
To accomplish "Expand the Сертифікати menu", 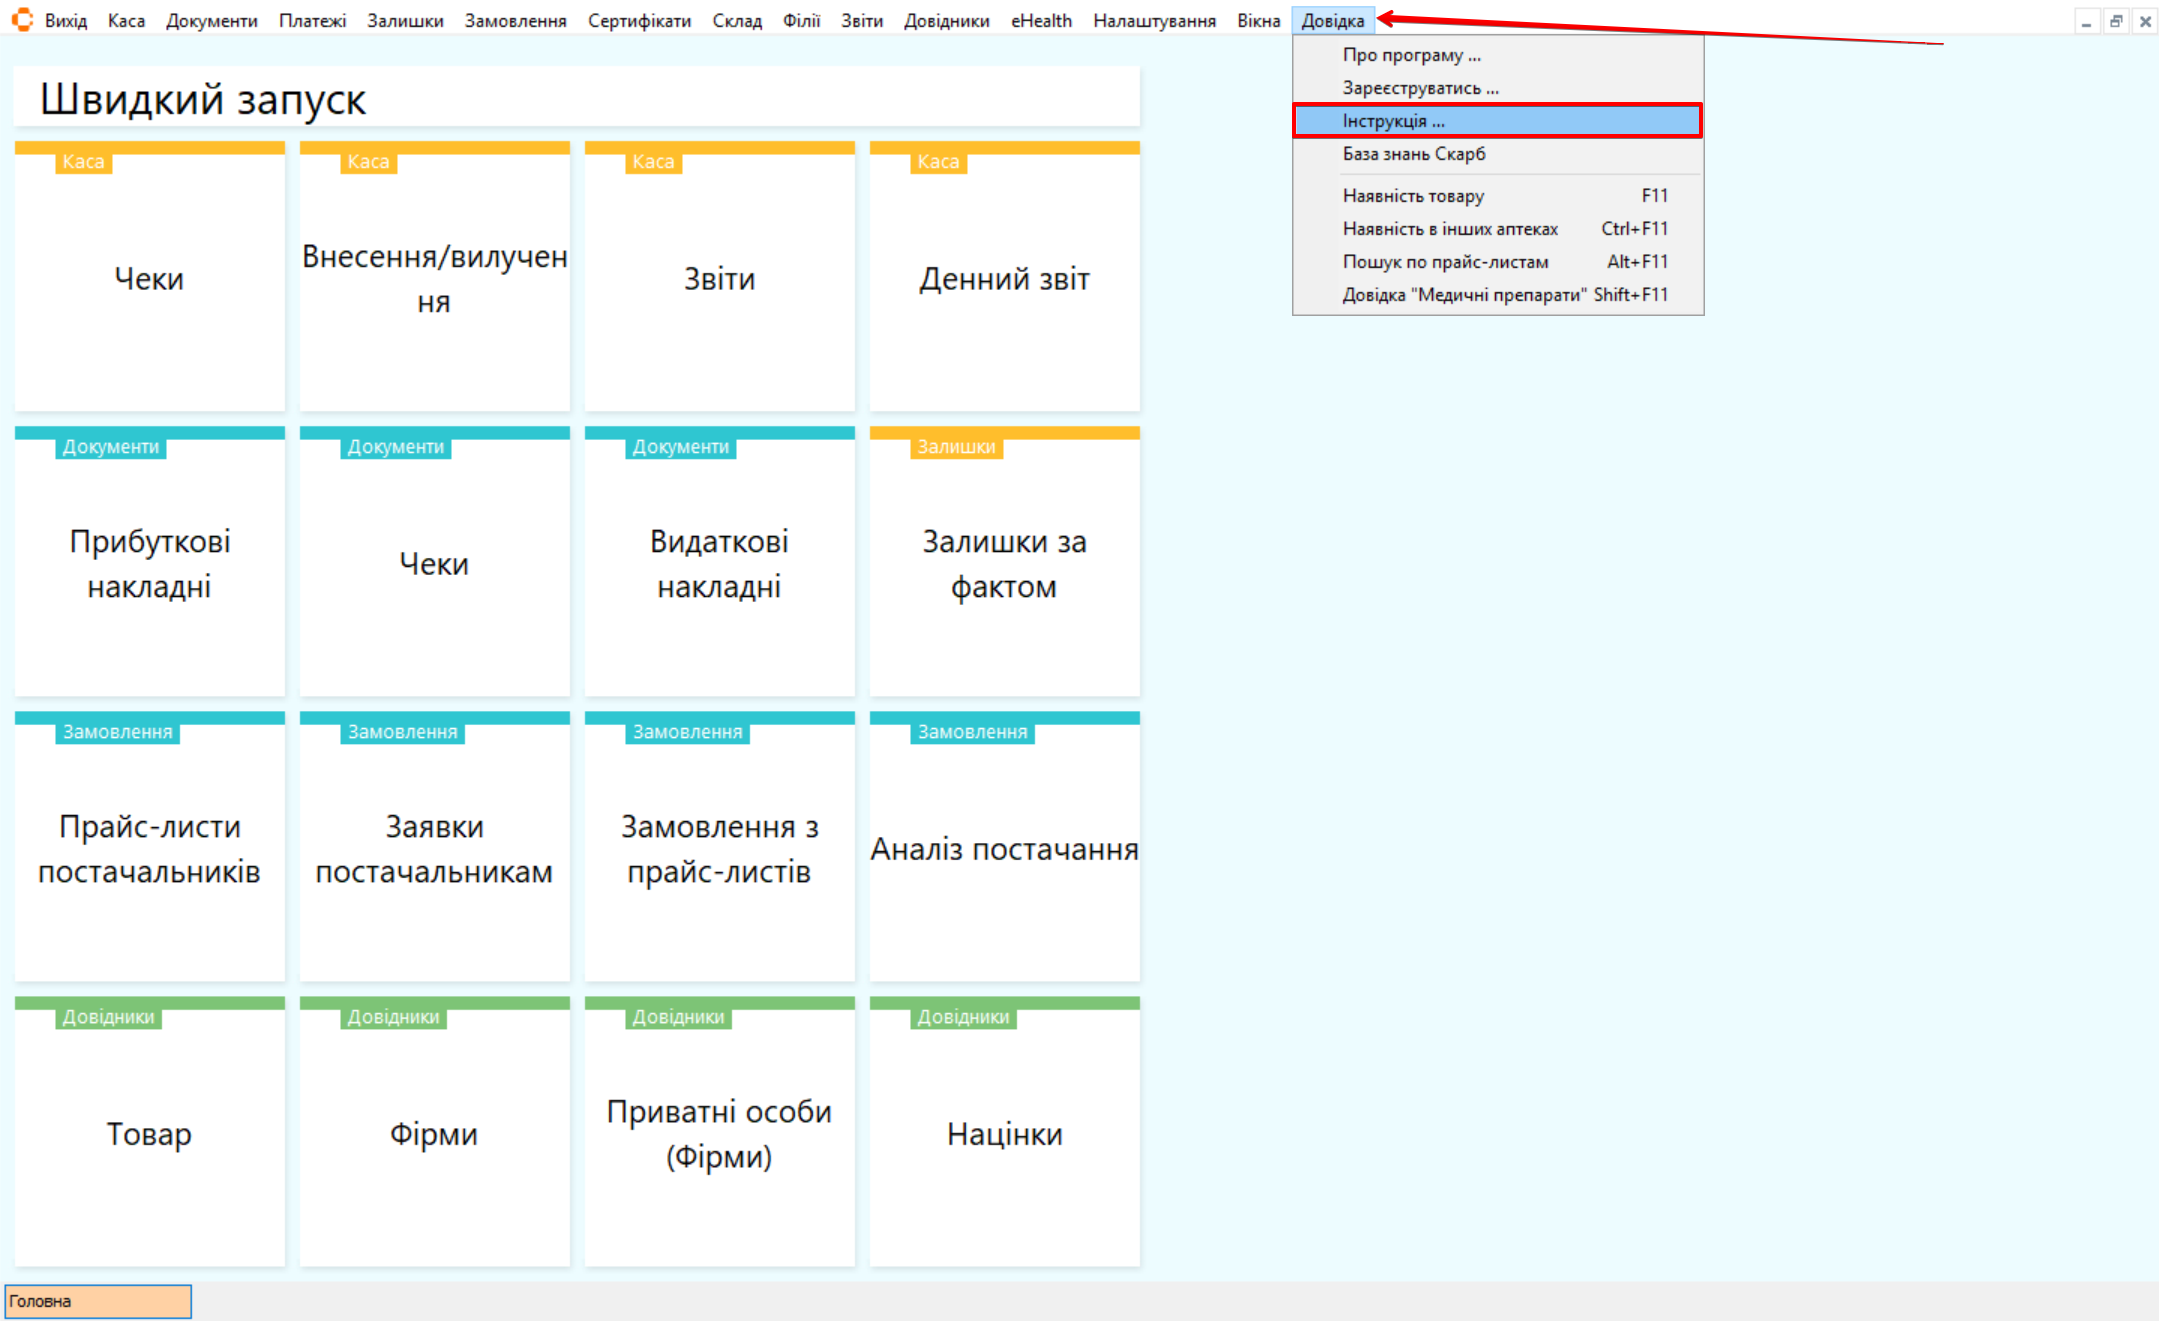I will 639,21.
